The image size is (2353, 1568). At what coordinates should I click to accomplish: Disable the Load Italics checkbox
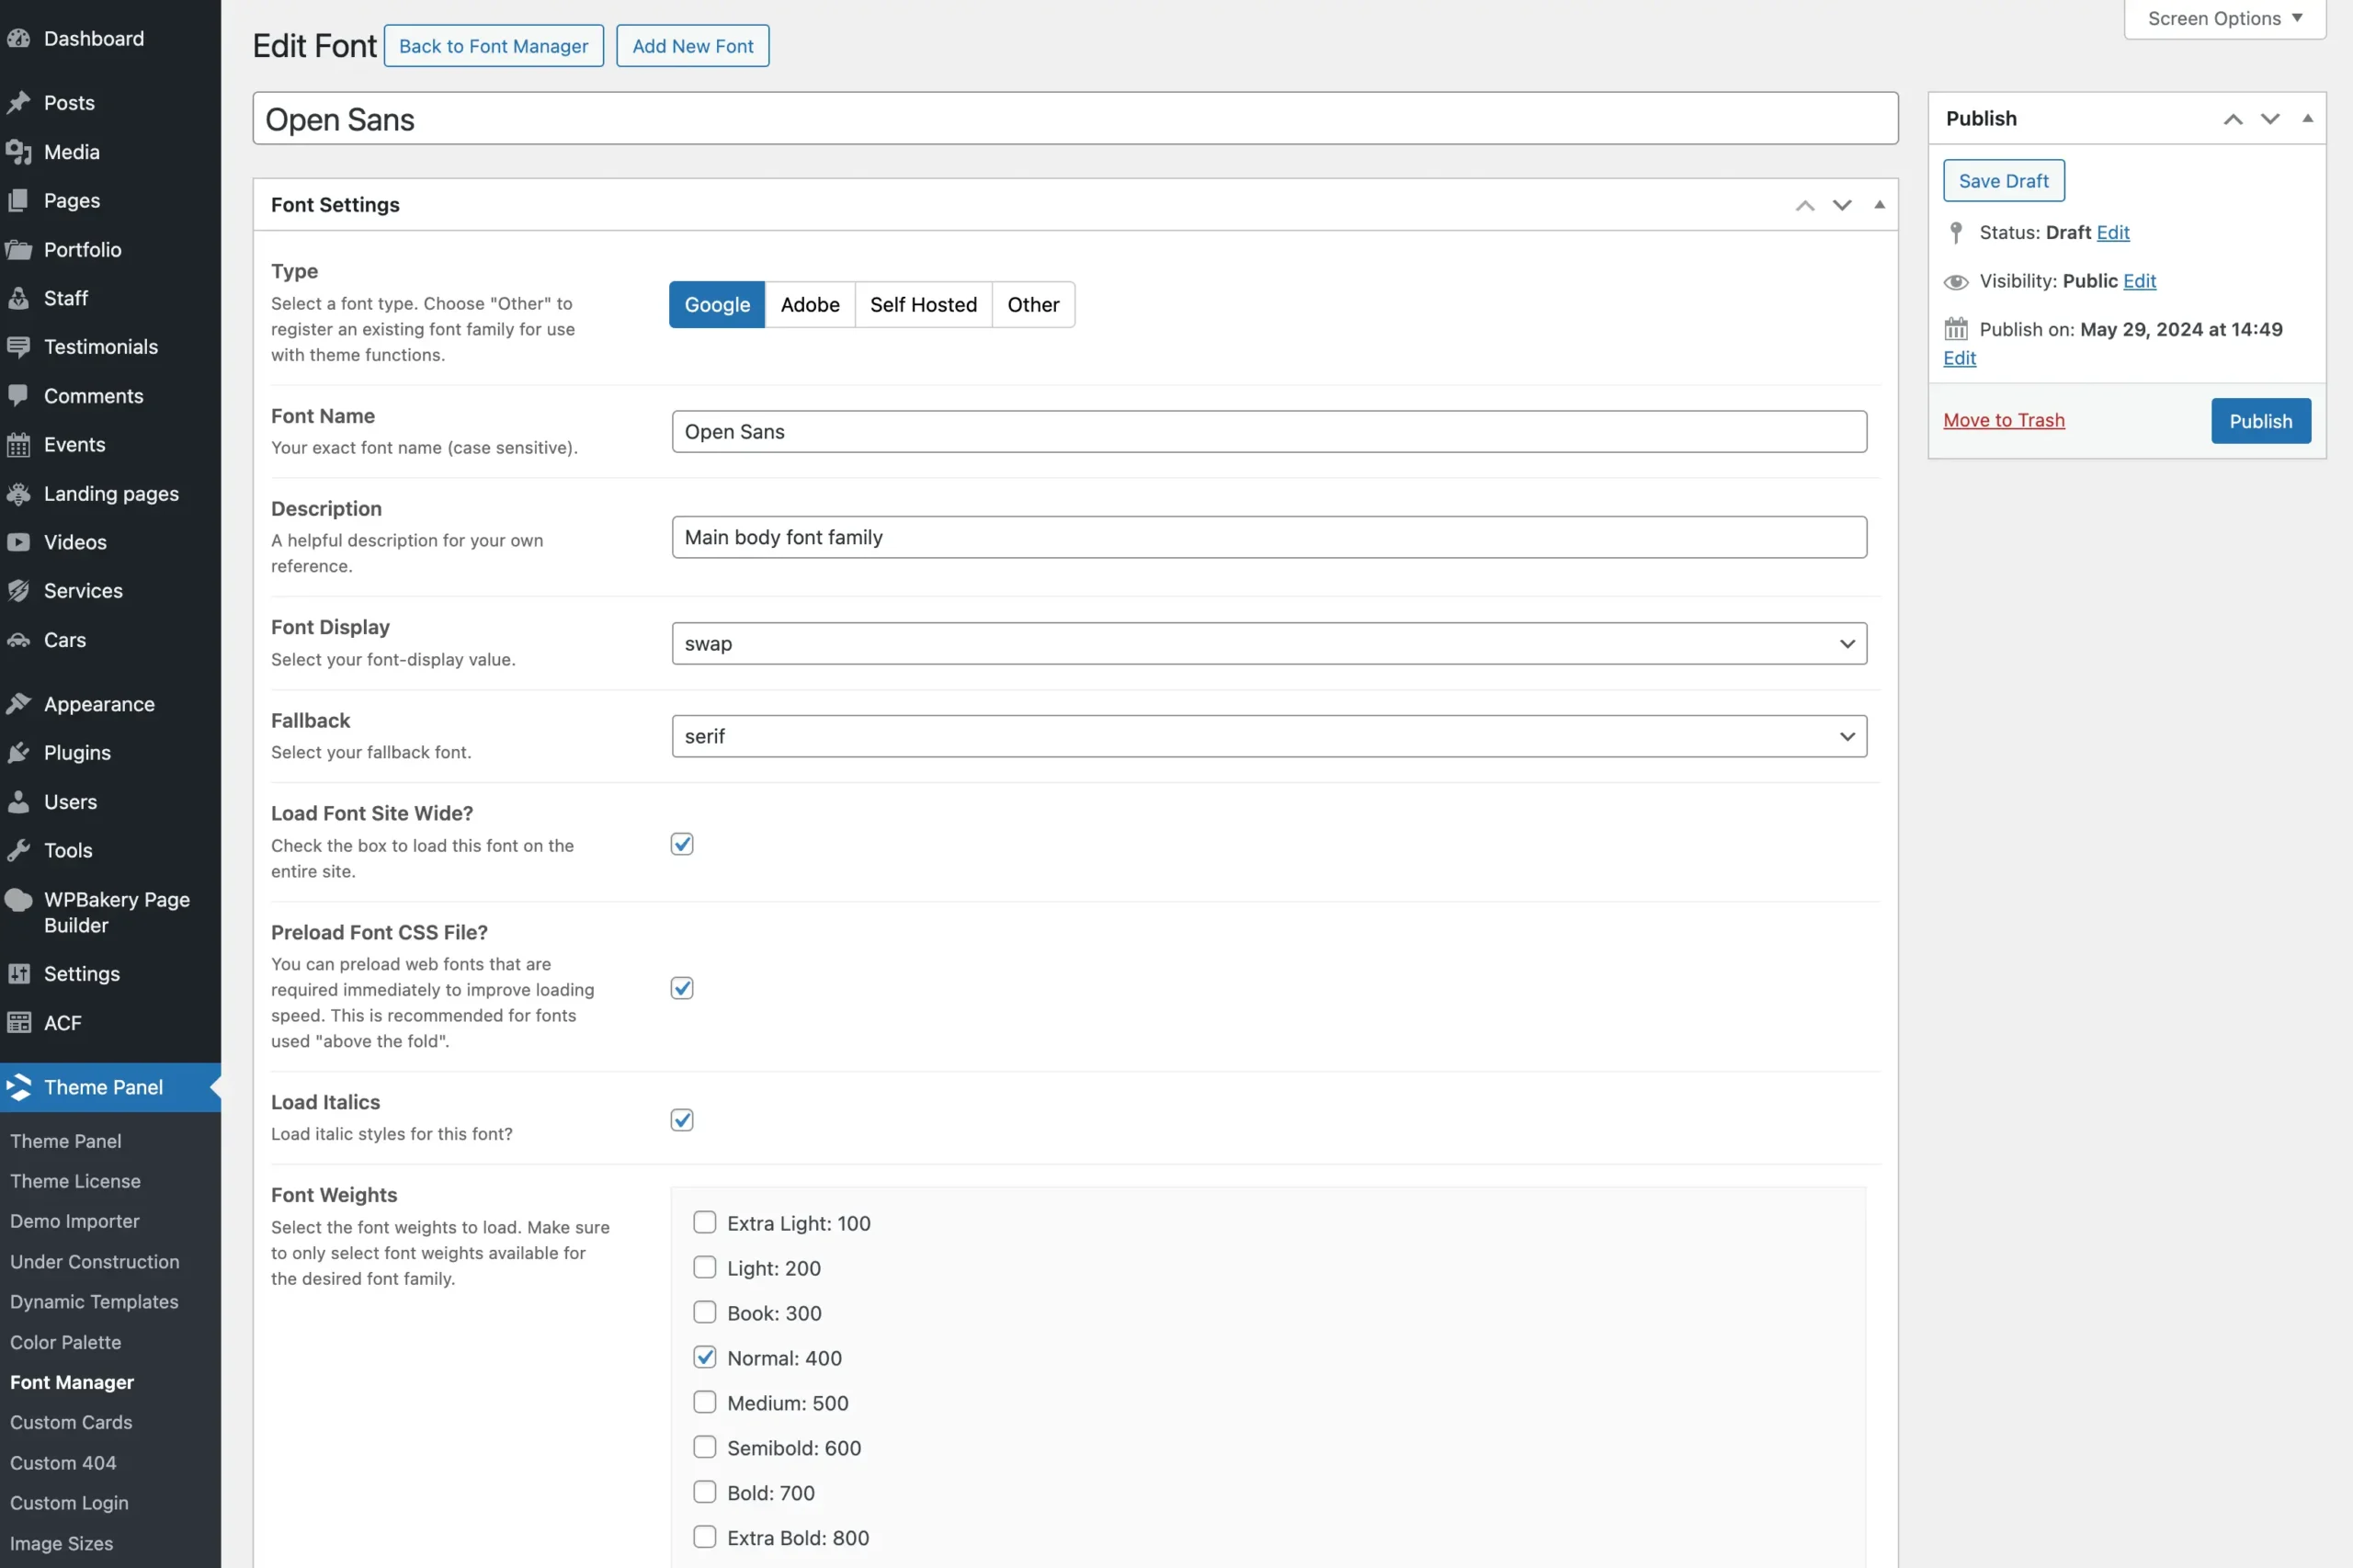[682, 1120]
